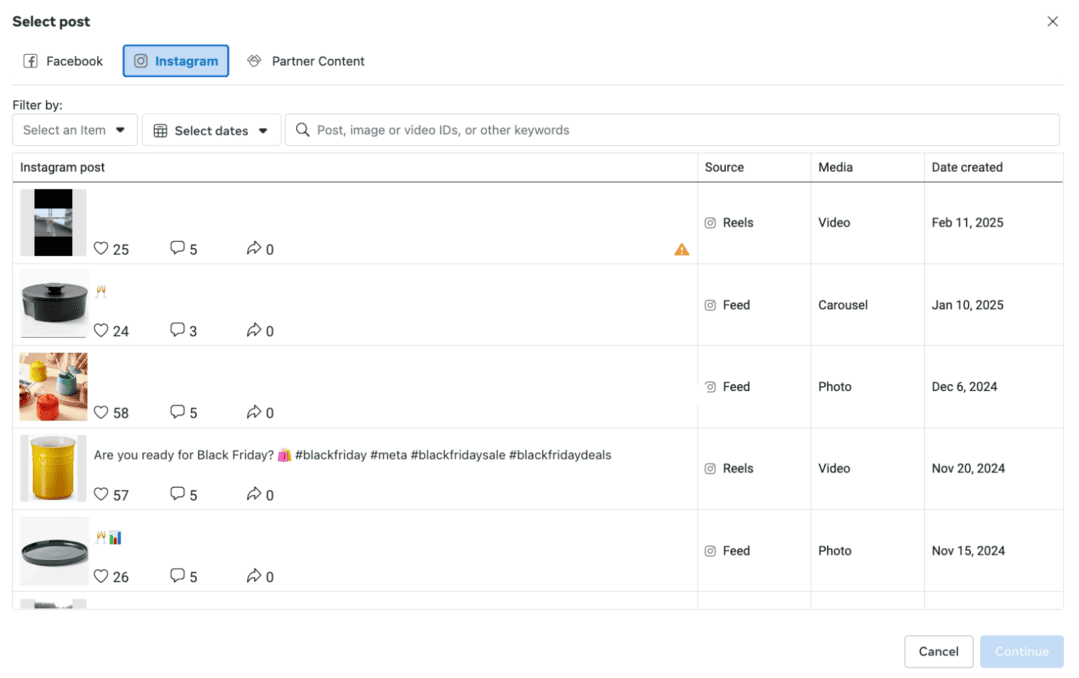This screenshot has height=678, width=1079.
Task: Click Instagram icon beside Feed Nov 15
Action: 710,551
